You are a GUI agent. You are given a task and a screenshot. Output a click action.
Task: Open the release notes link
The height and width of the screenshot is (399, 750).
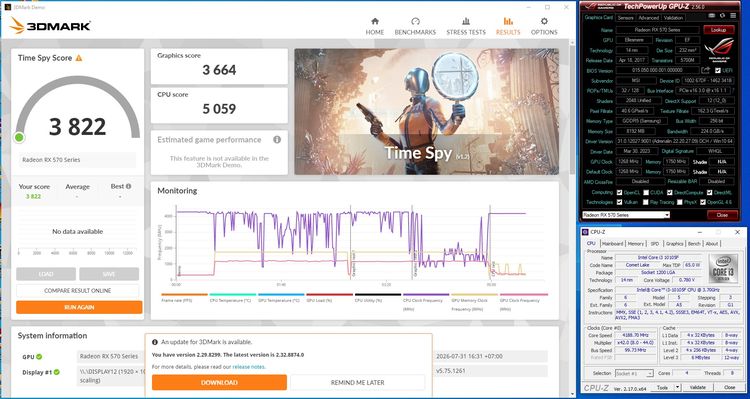tap(248, 367)
